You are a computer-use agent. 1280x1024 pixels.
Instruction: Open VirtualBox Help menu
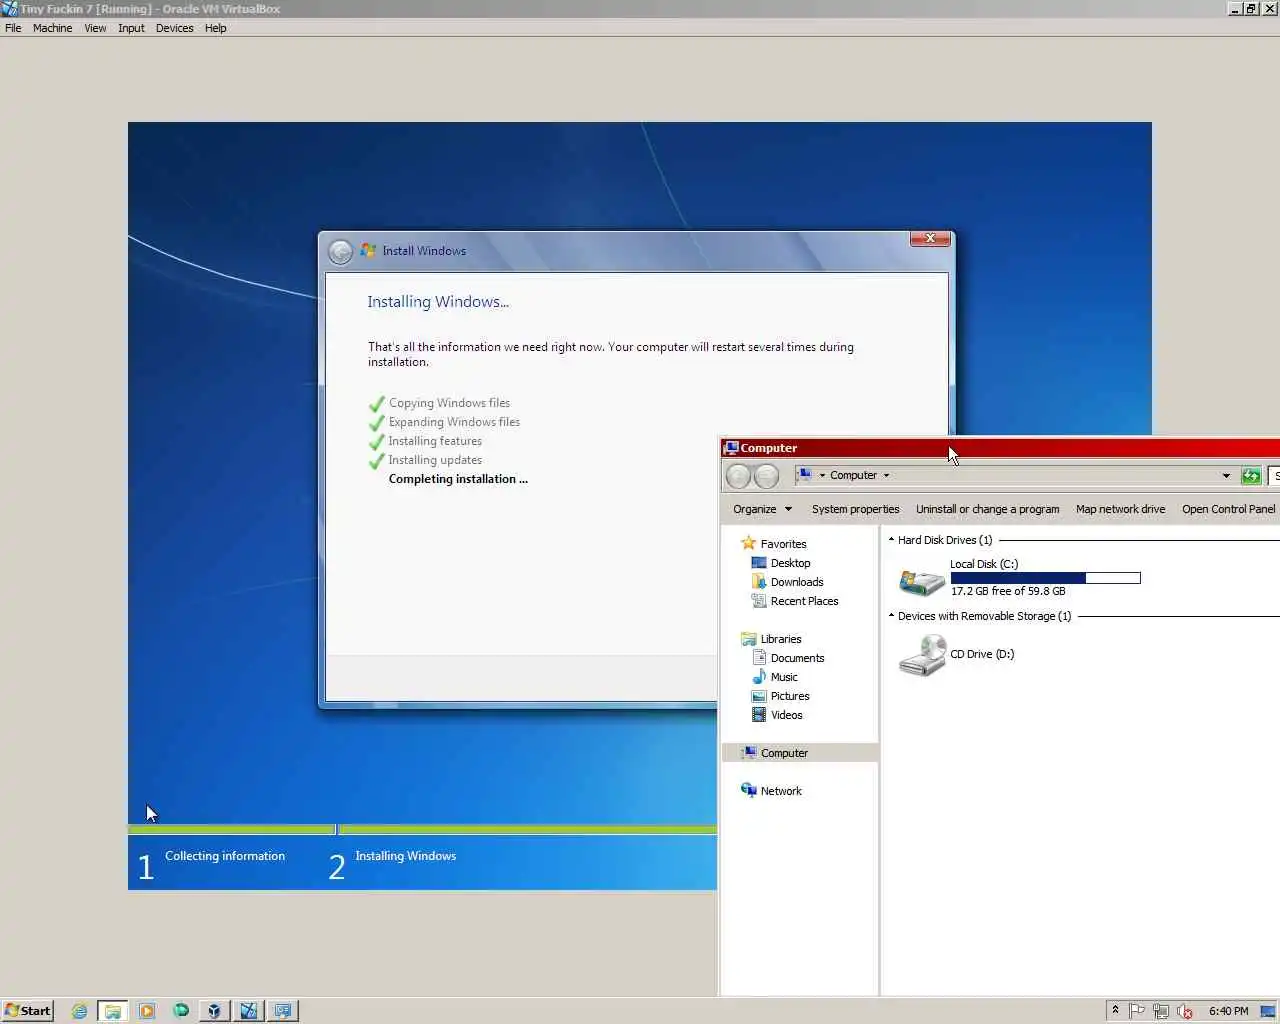click(215, 28)
